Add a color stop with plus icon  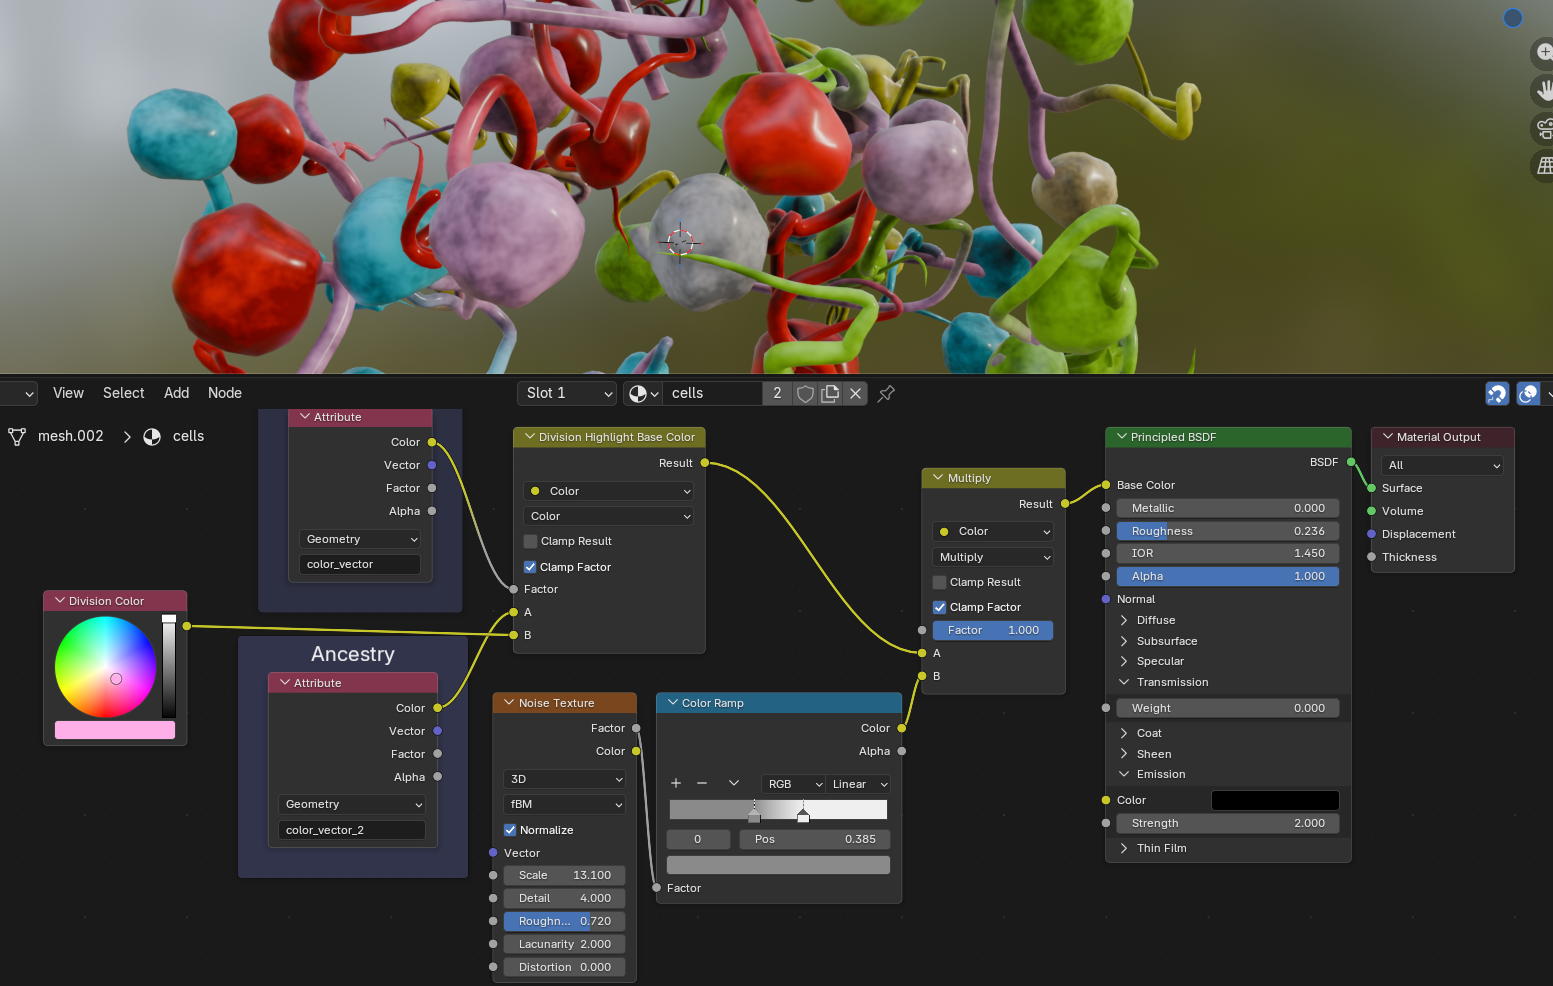pyautogui.click(x=676, y=784)
